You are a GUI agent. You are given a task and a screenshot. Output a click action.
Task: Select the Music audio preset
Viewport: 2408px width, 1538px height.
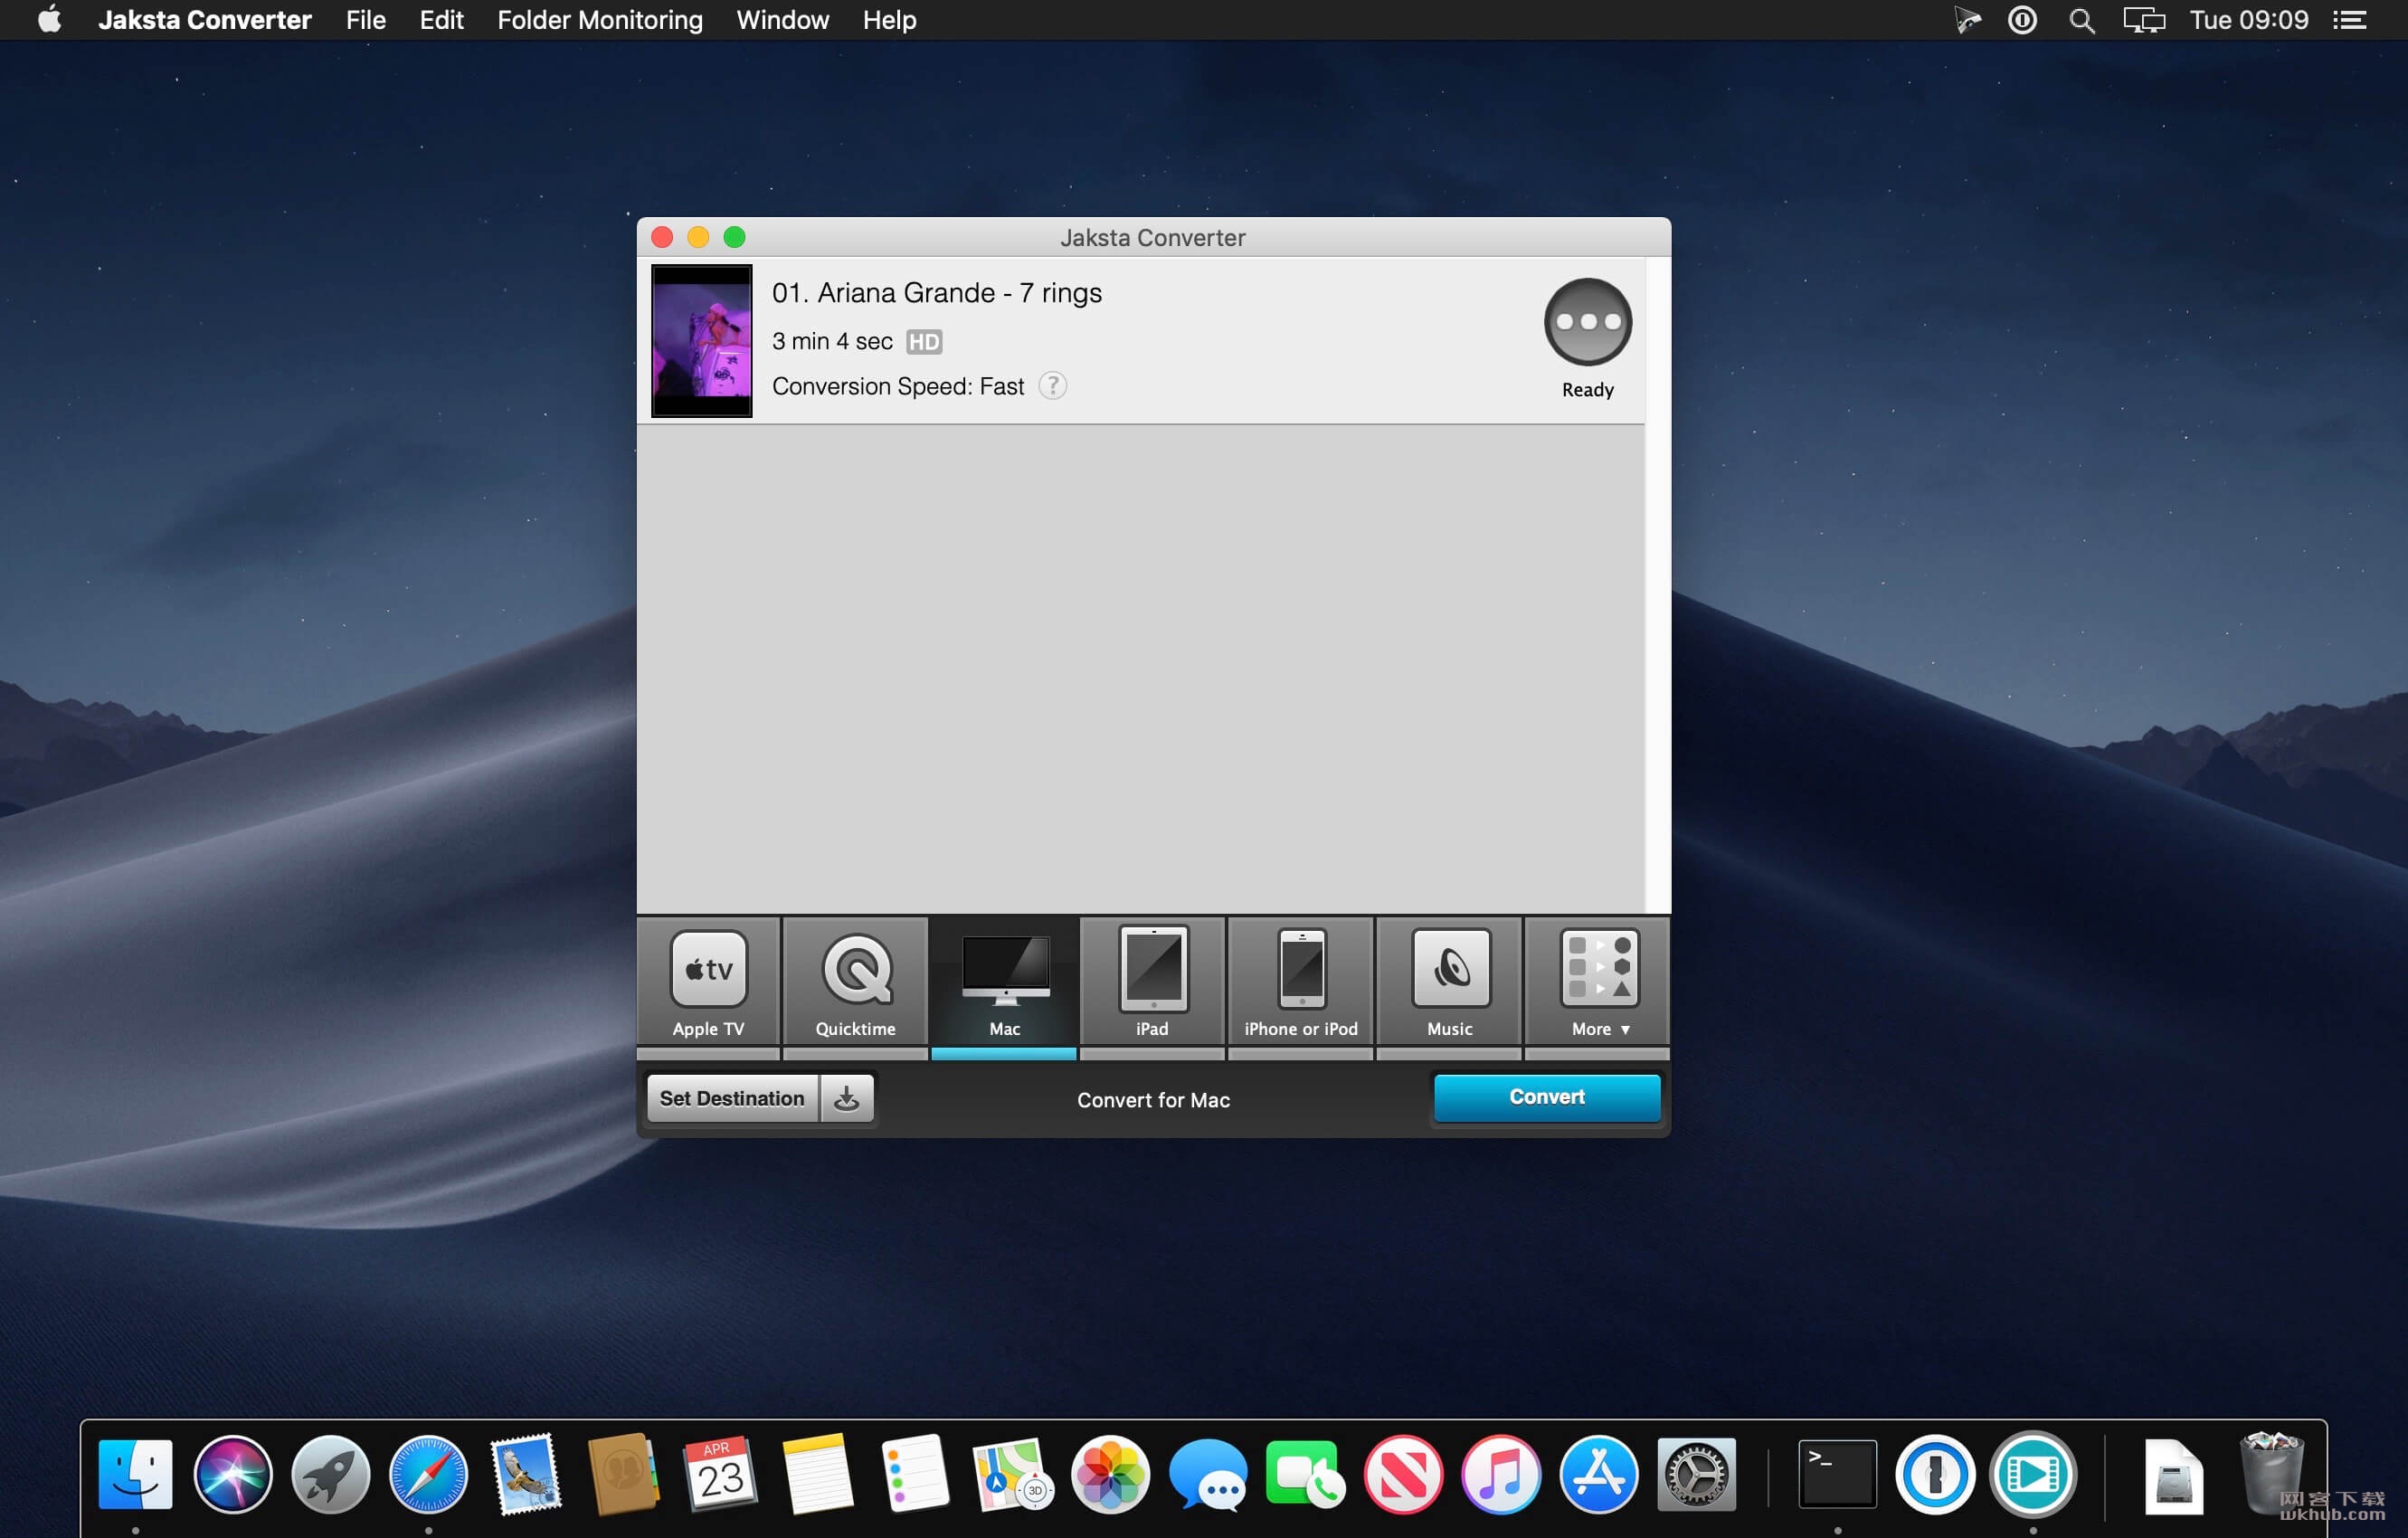click(1450, 982)
